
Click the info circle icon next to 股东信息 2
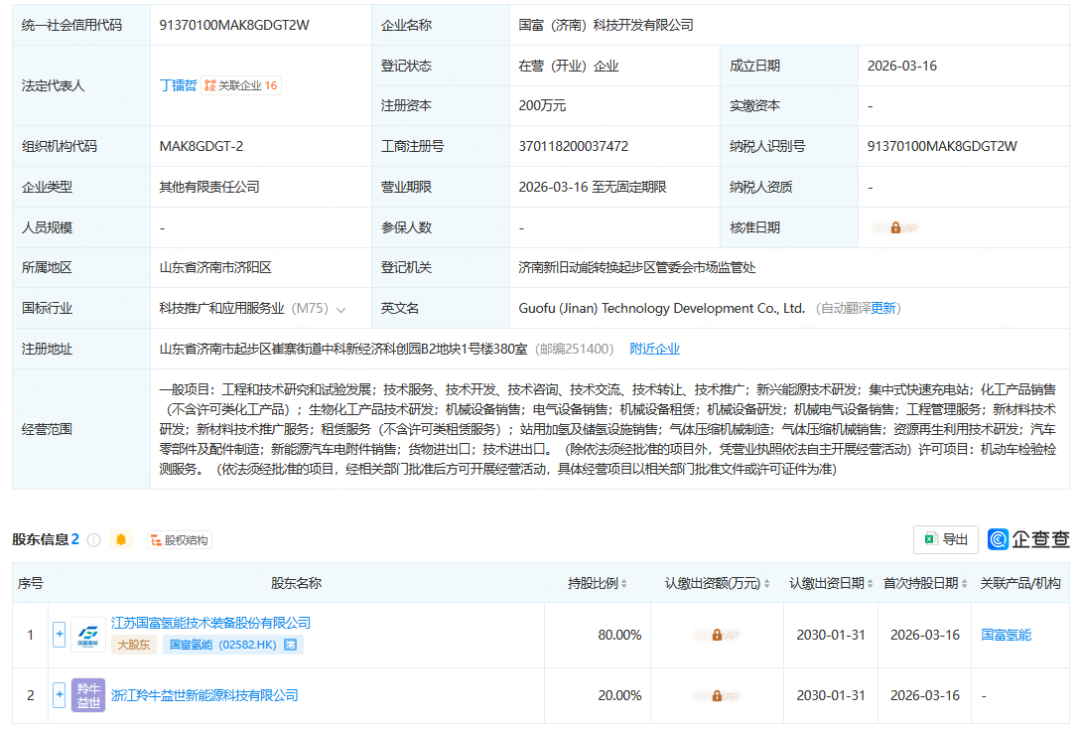[x=93, y=540]
